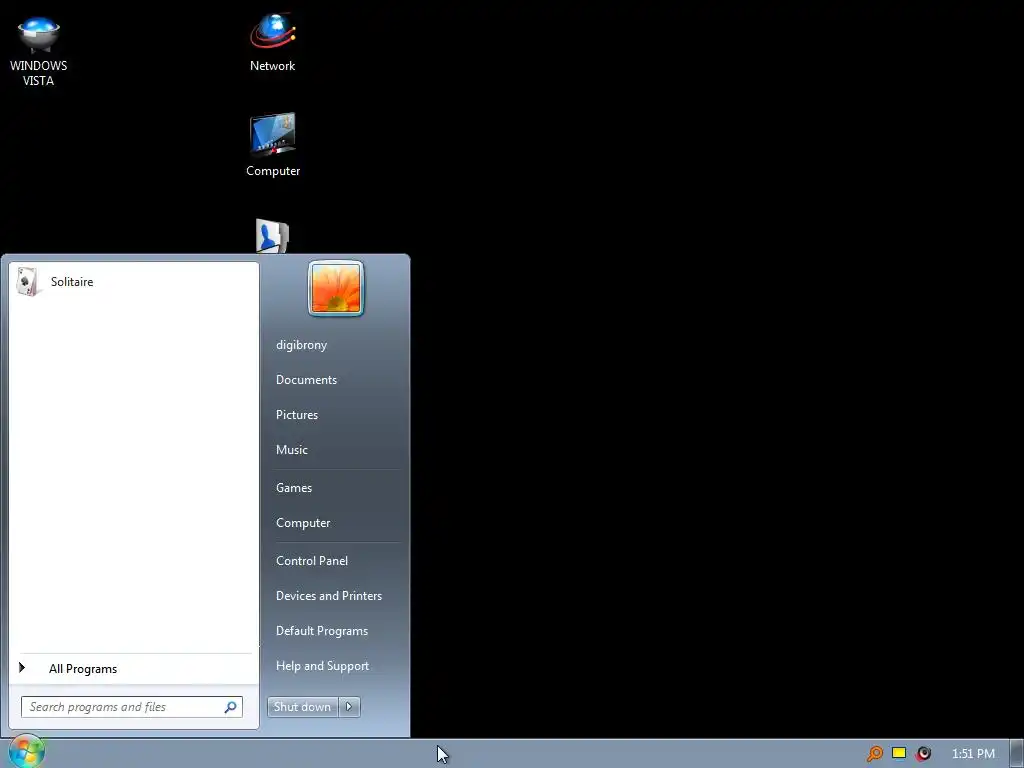Click the magnifier icon in search box
Screen dimensions: 1024x768
pos(231,707)
